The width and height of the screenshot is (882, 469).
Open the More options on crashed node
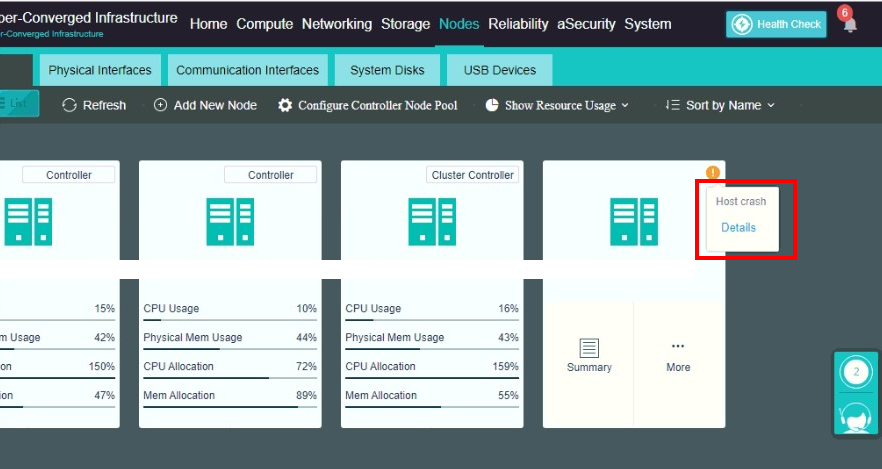click(x=678, y=355)
